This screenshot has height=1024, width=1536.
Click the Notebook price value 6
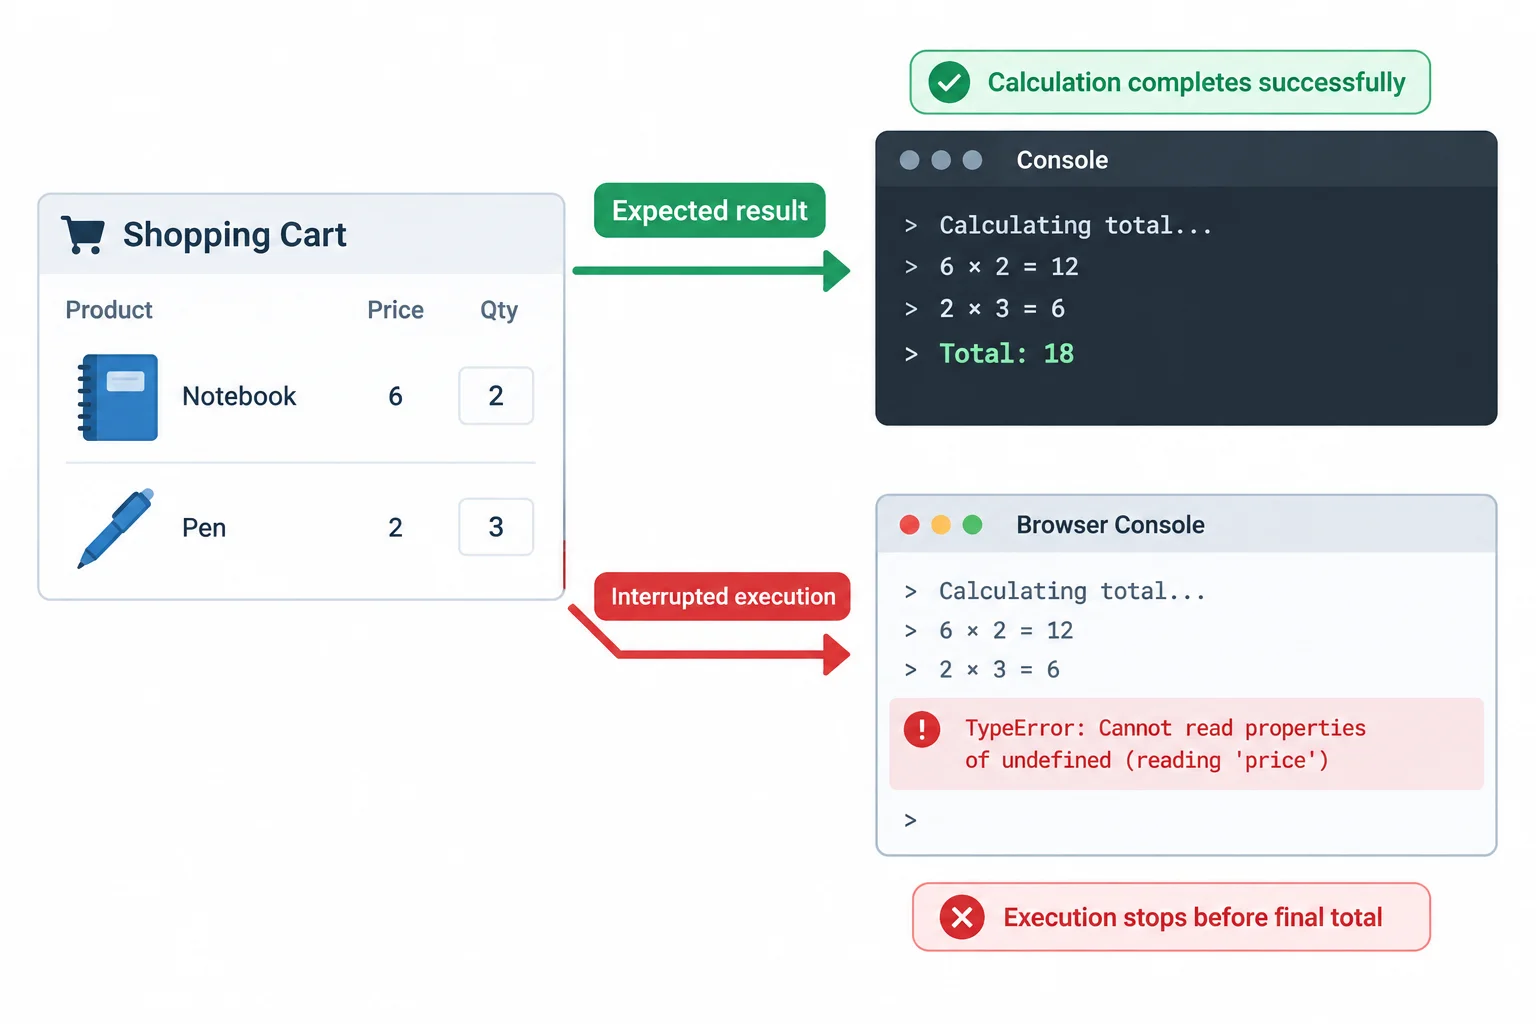[396, 397]
